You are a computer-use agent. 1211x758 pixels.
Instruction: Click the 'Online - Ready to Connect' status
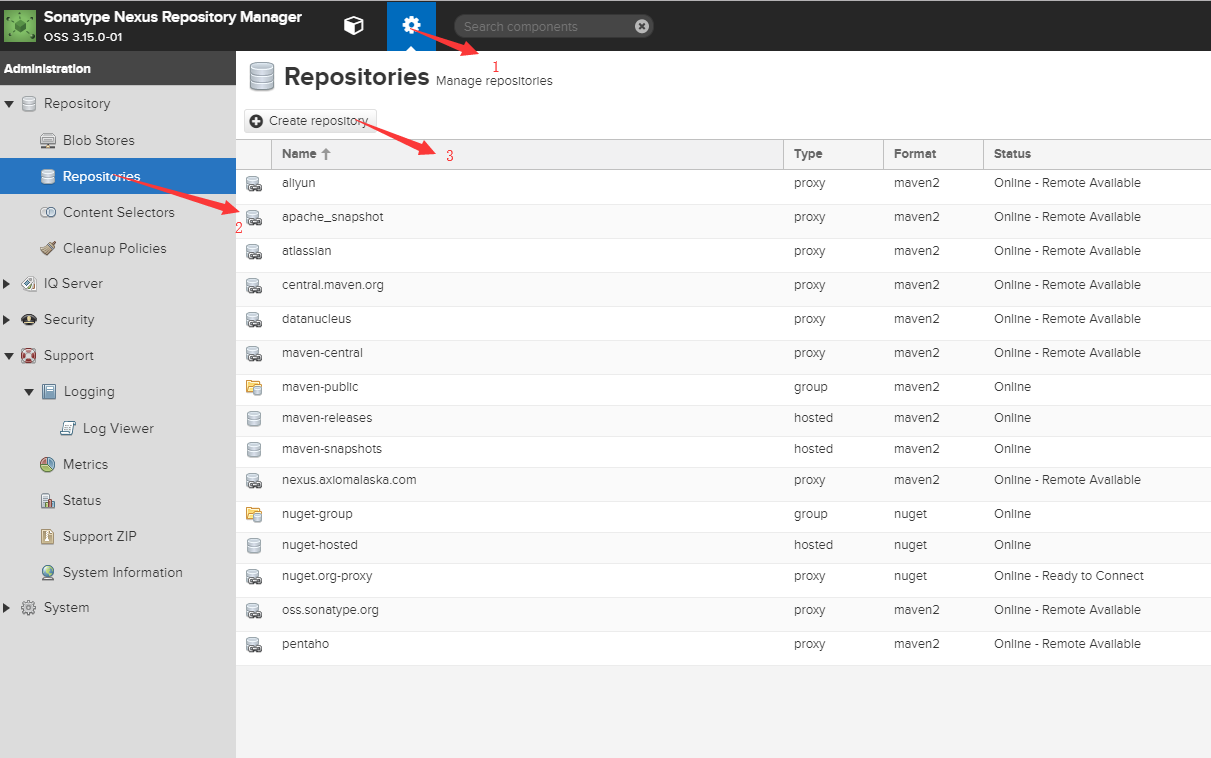click(1069, 576)
